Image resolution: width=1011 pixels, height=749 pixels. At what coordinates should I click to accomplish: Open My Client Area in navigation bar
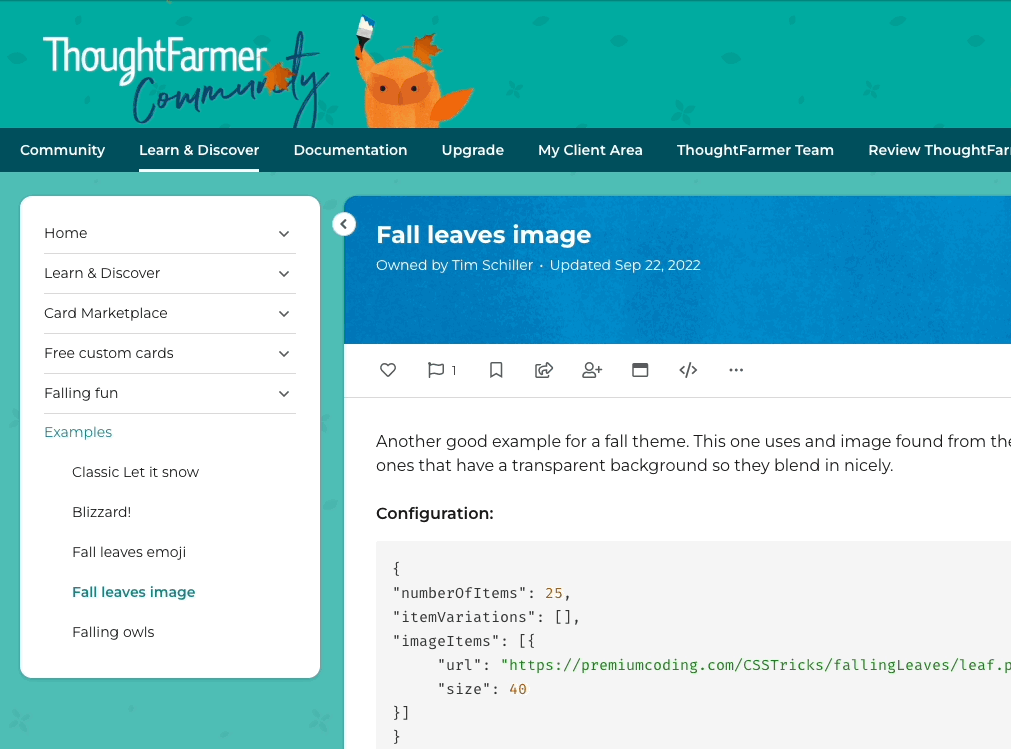pyautogui.click(x=590, y=150)
